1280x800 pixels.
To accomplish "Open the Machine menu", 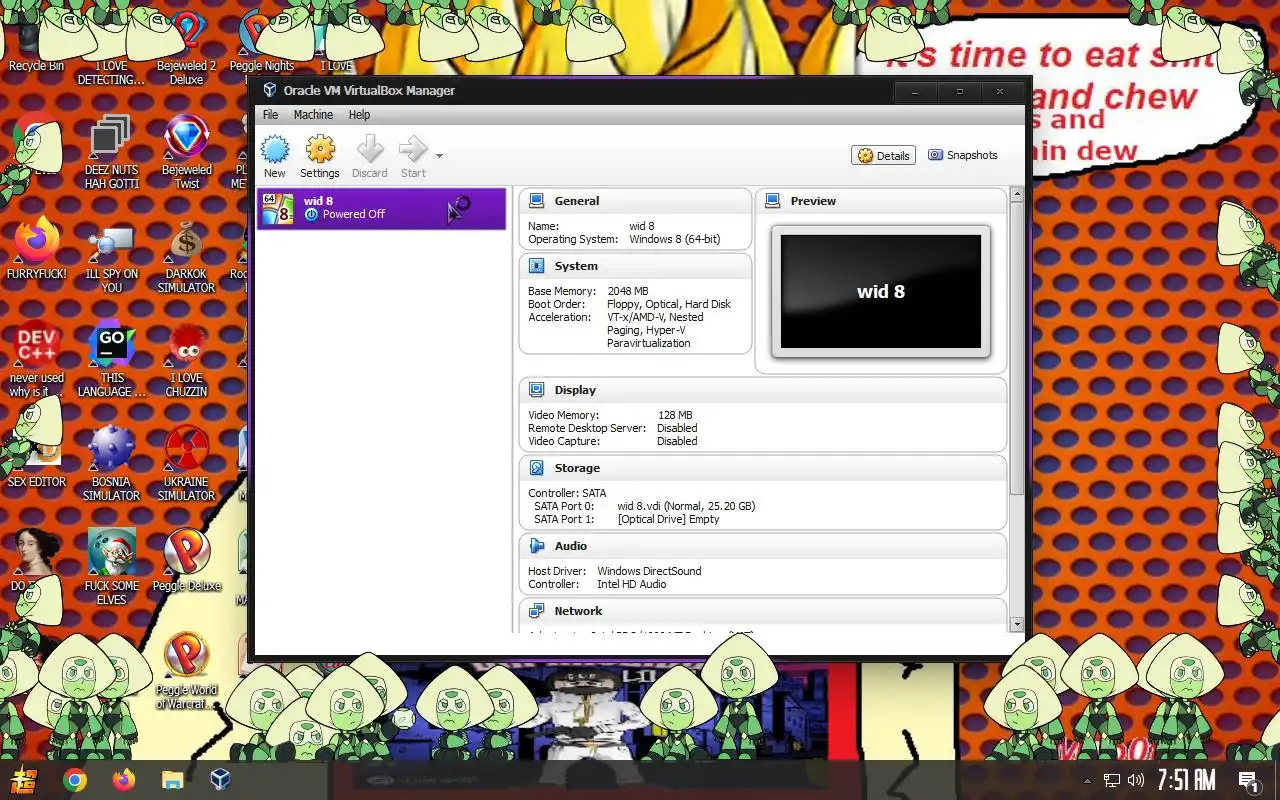I will [313, 115].
